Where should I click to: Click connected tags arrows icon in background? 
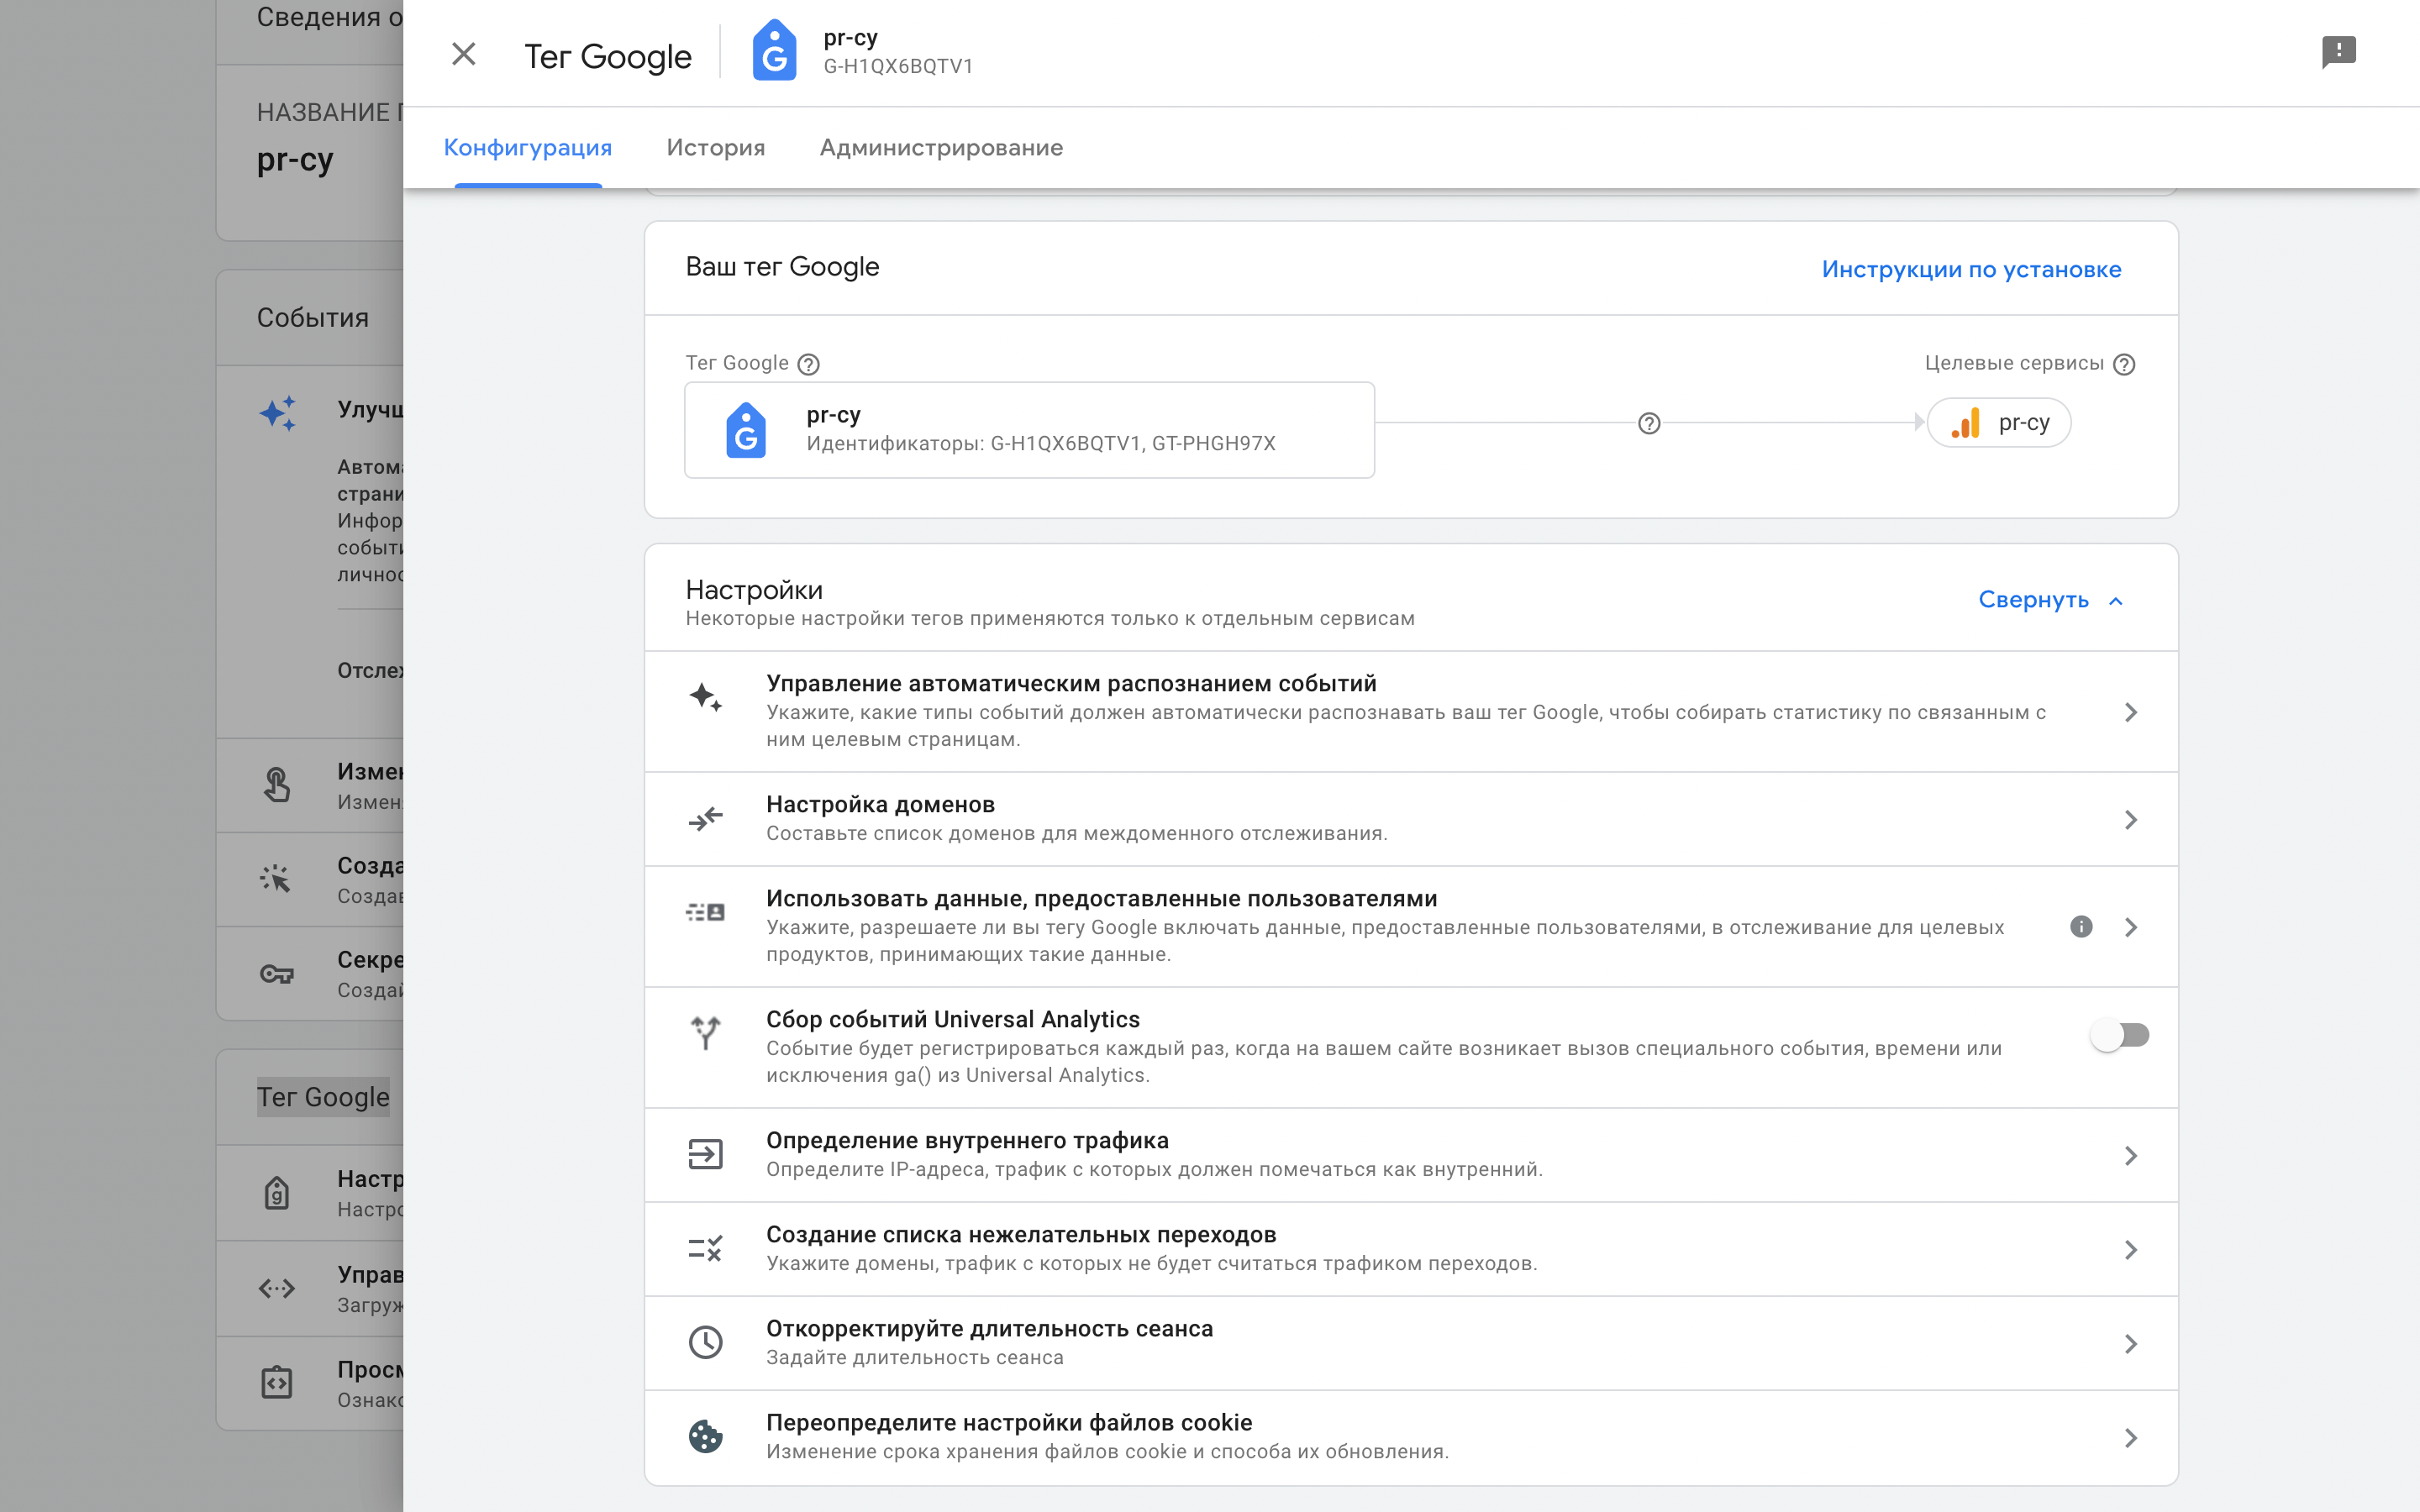tap(277, 1288)
